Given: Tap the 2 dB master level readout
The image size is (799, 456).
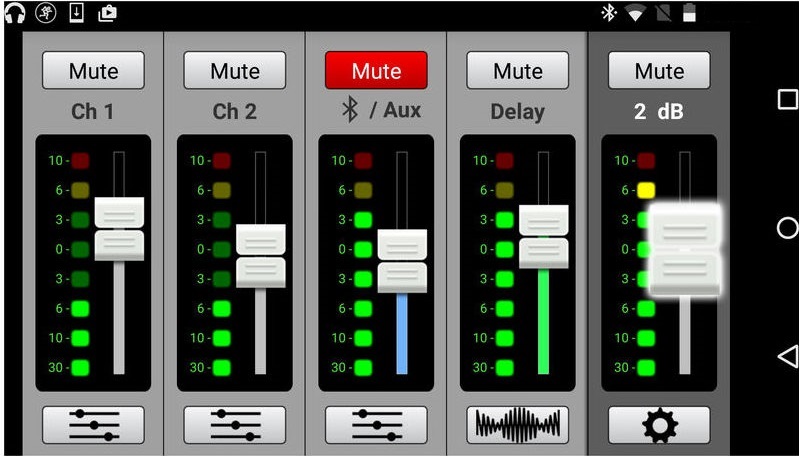Looking at the screenshot, I should (659, 112).
